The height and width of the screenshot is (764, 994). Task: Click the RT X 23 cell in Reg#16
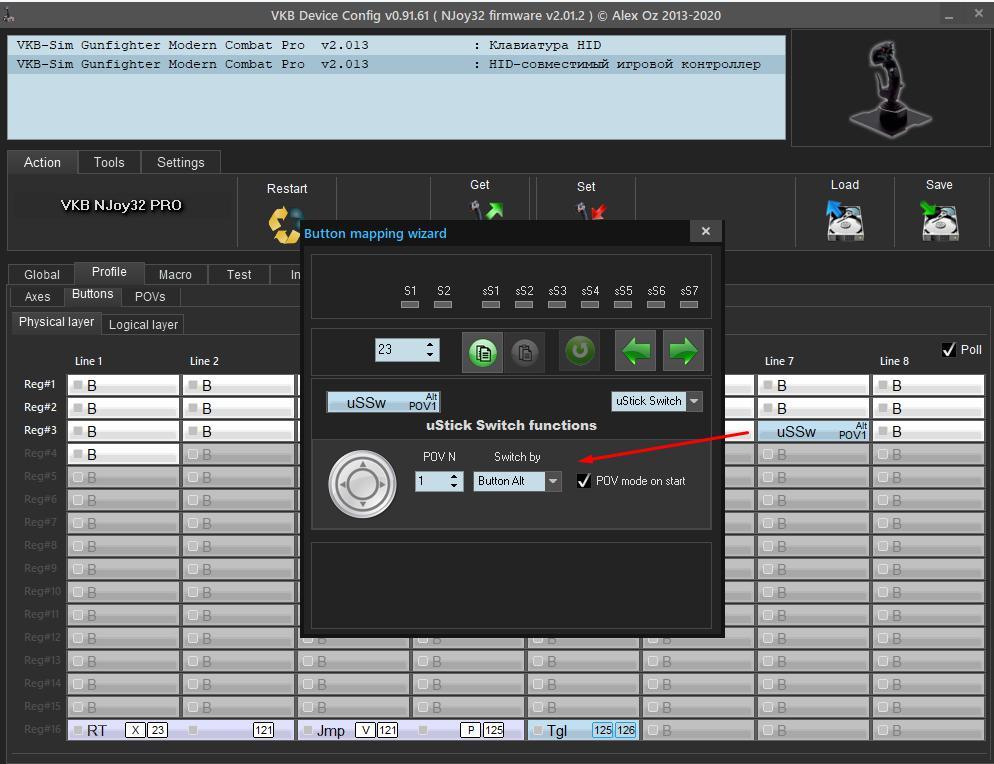point(124,730)
